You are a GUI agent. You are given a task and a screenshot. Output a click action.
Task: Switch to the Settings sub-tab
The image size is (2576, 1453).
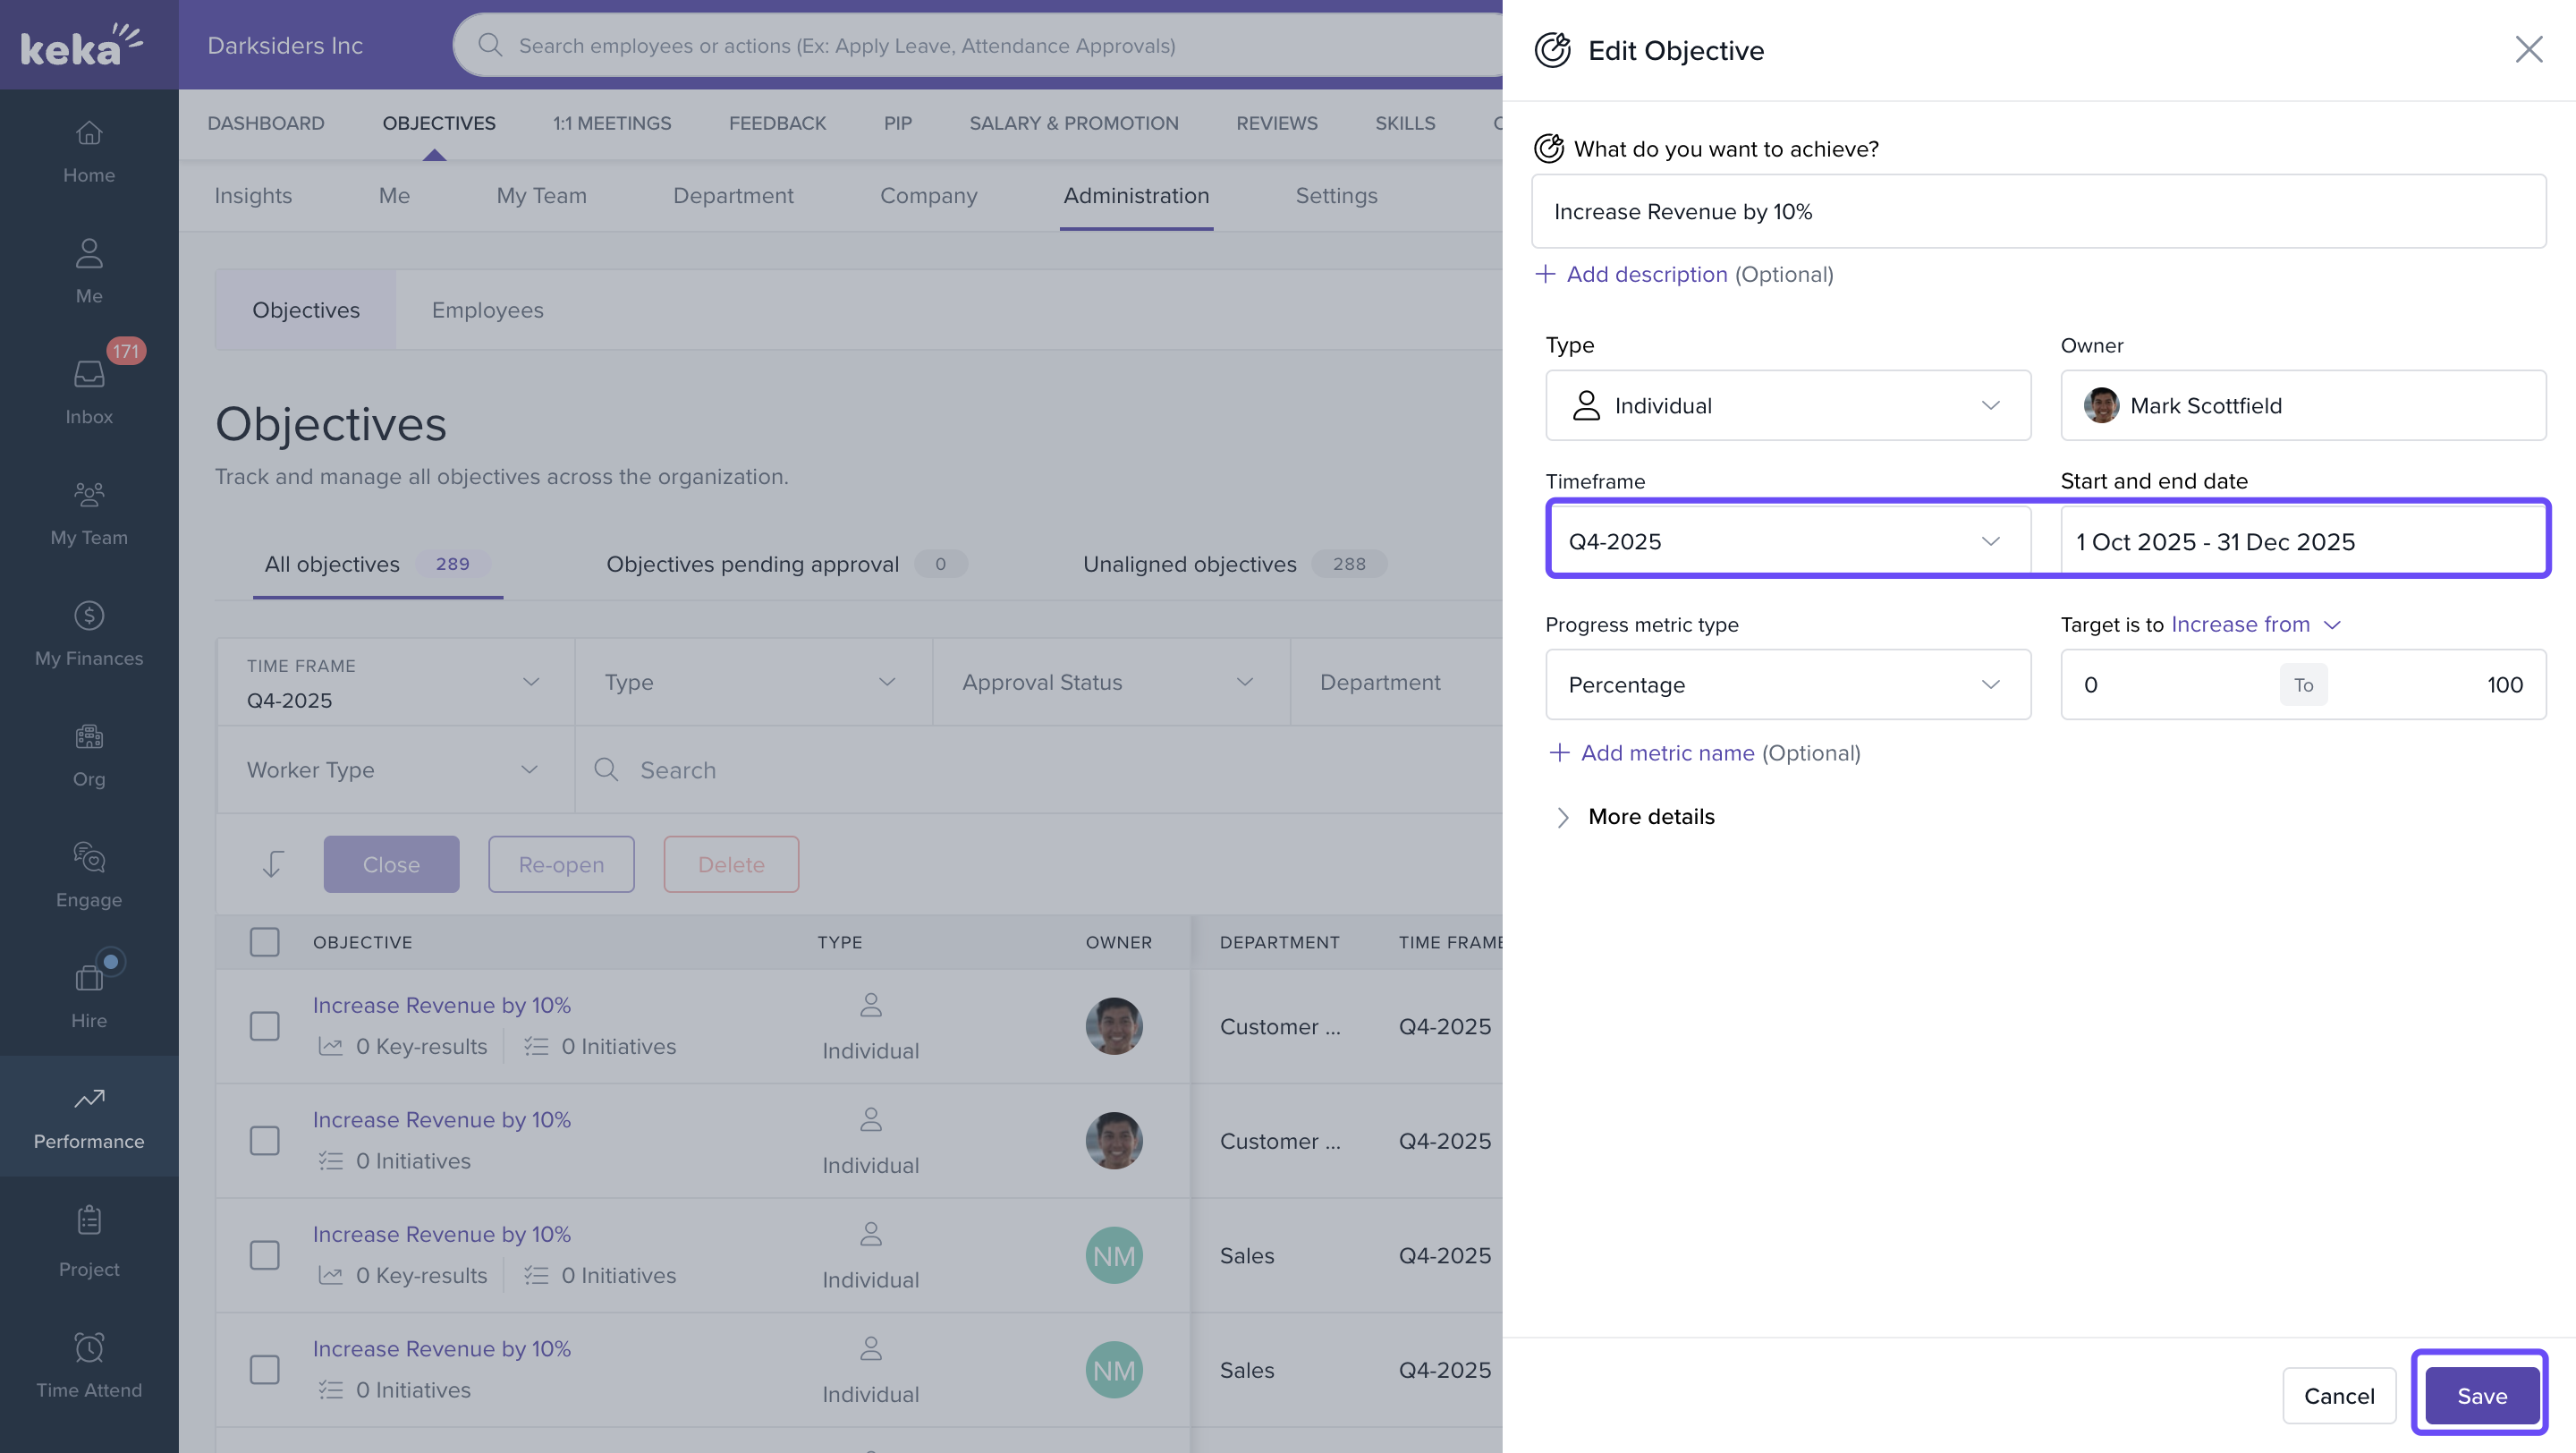coord(1336,196)
